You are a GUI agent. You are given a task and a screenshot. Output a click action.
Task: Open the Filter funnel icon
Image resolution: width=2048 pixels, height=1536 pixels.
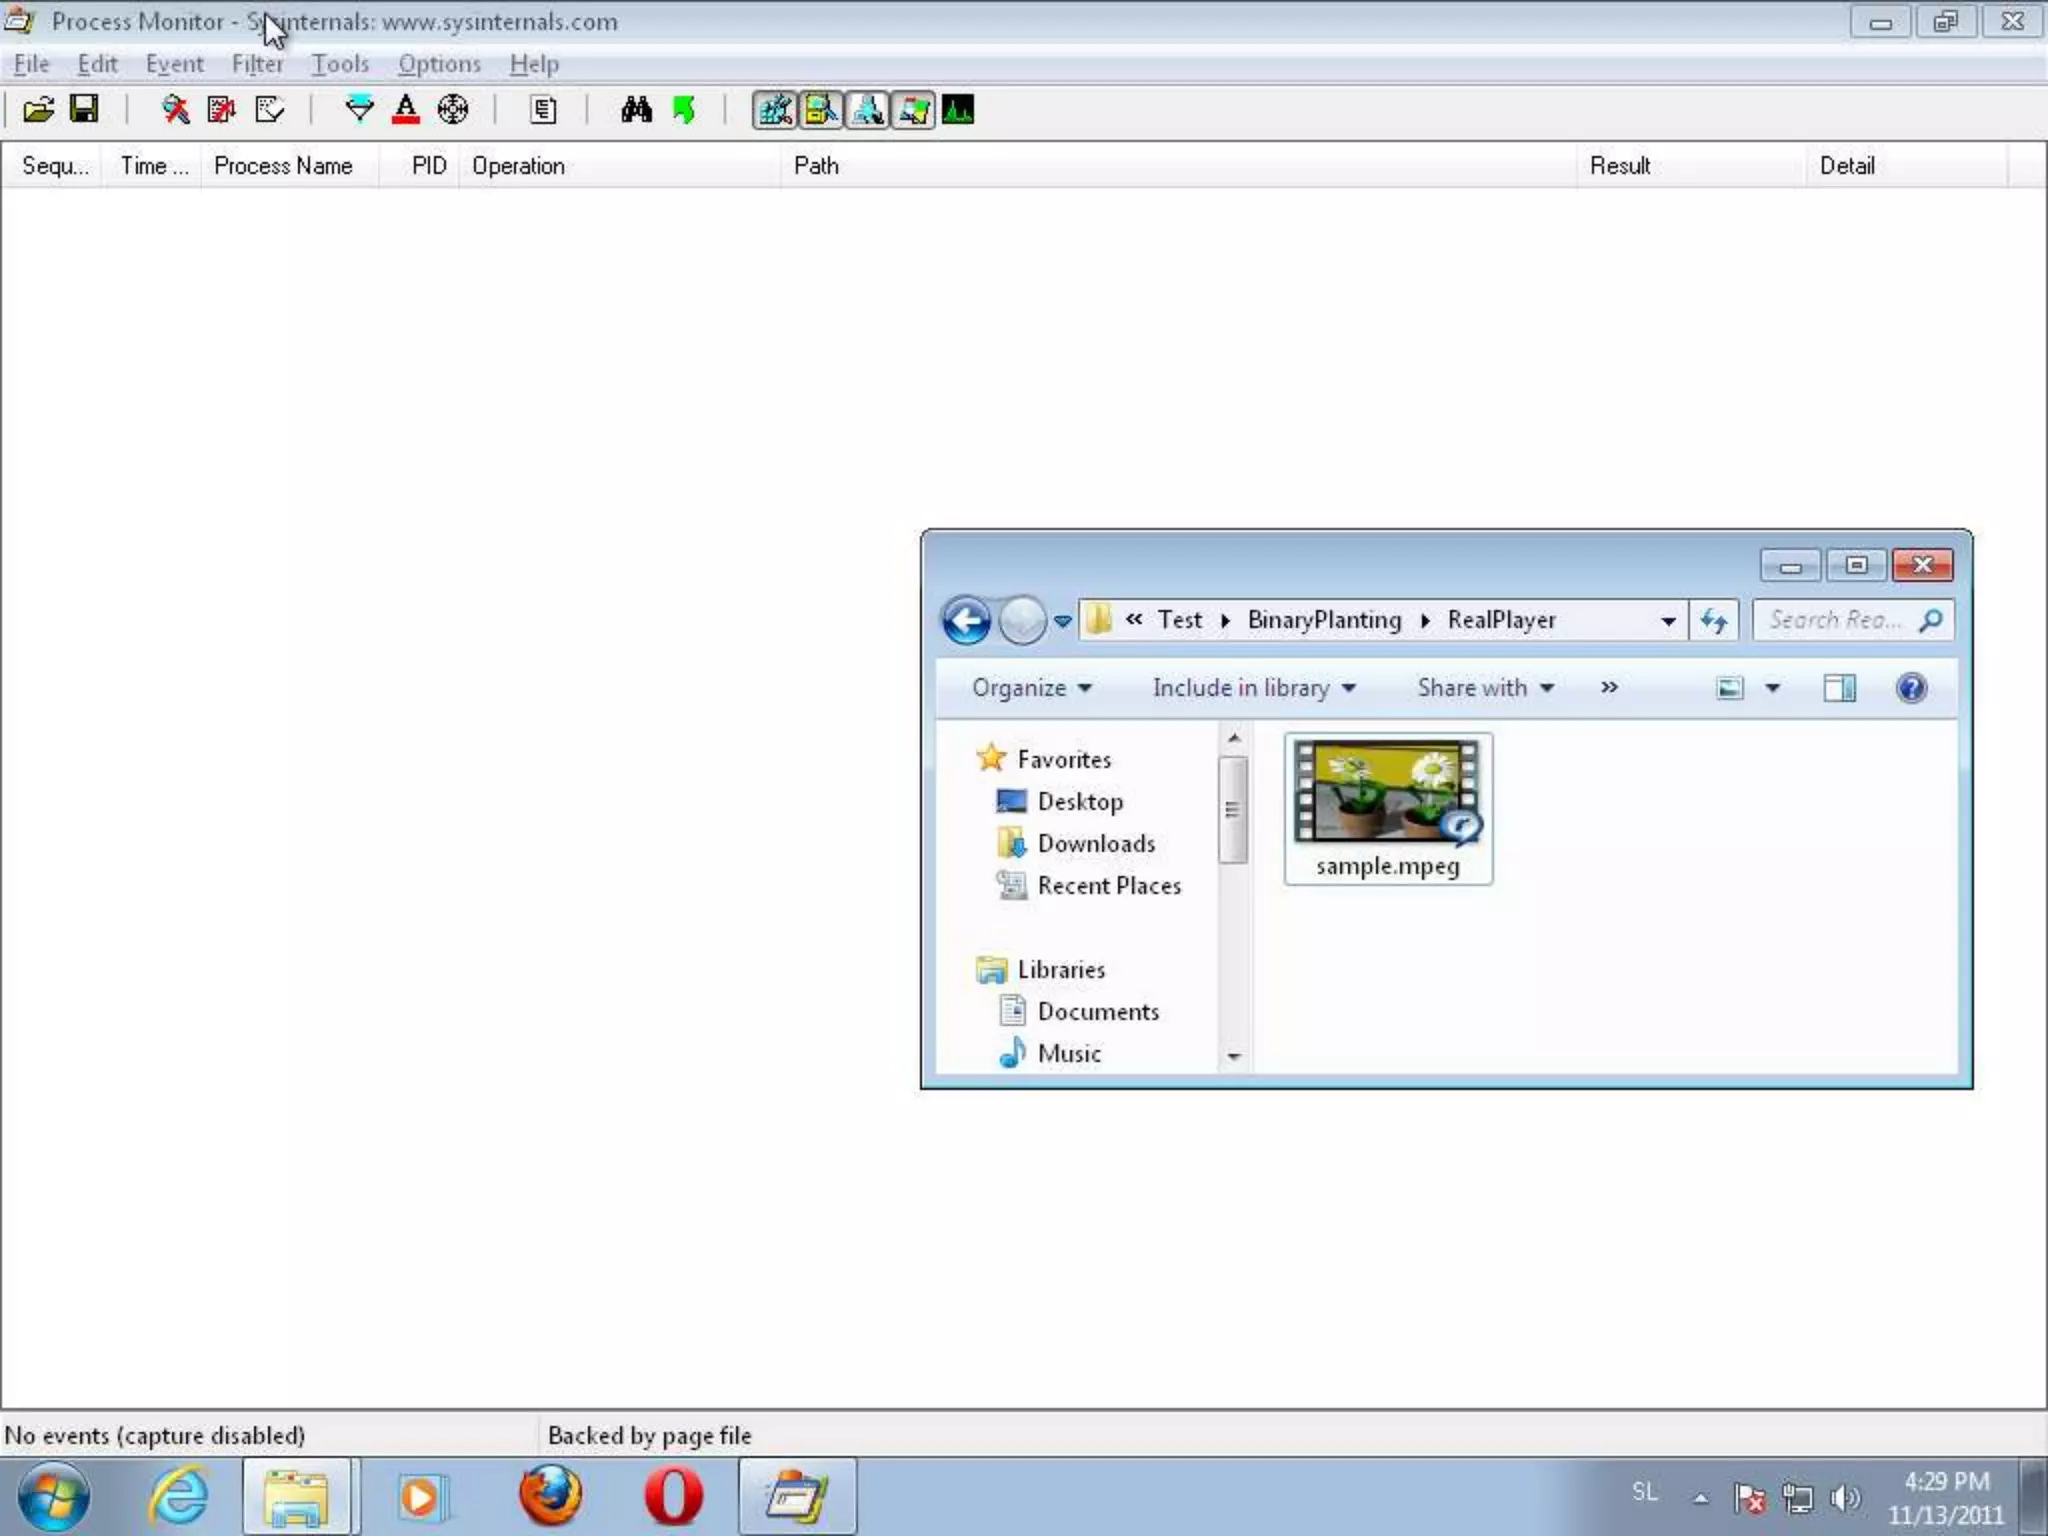pyautogui.click(x=358, y=109)
